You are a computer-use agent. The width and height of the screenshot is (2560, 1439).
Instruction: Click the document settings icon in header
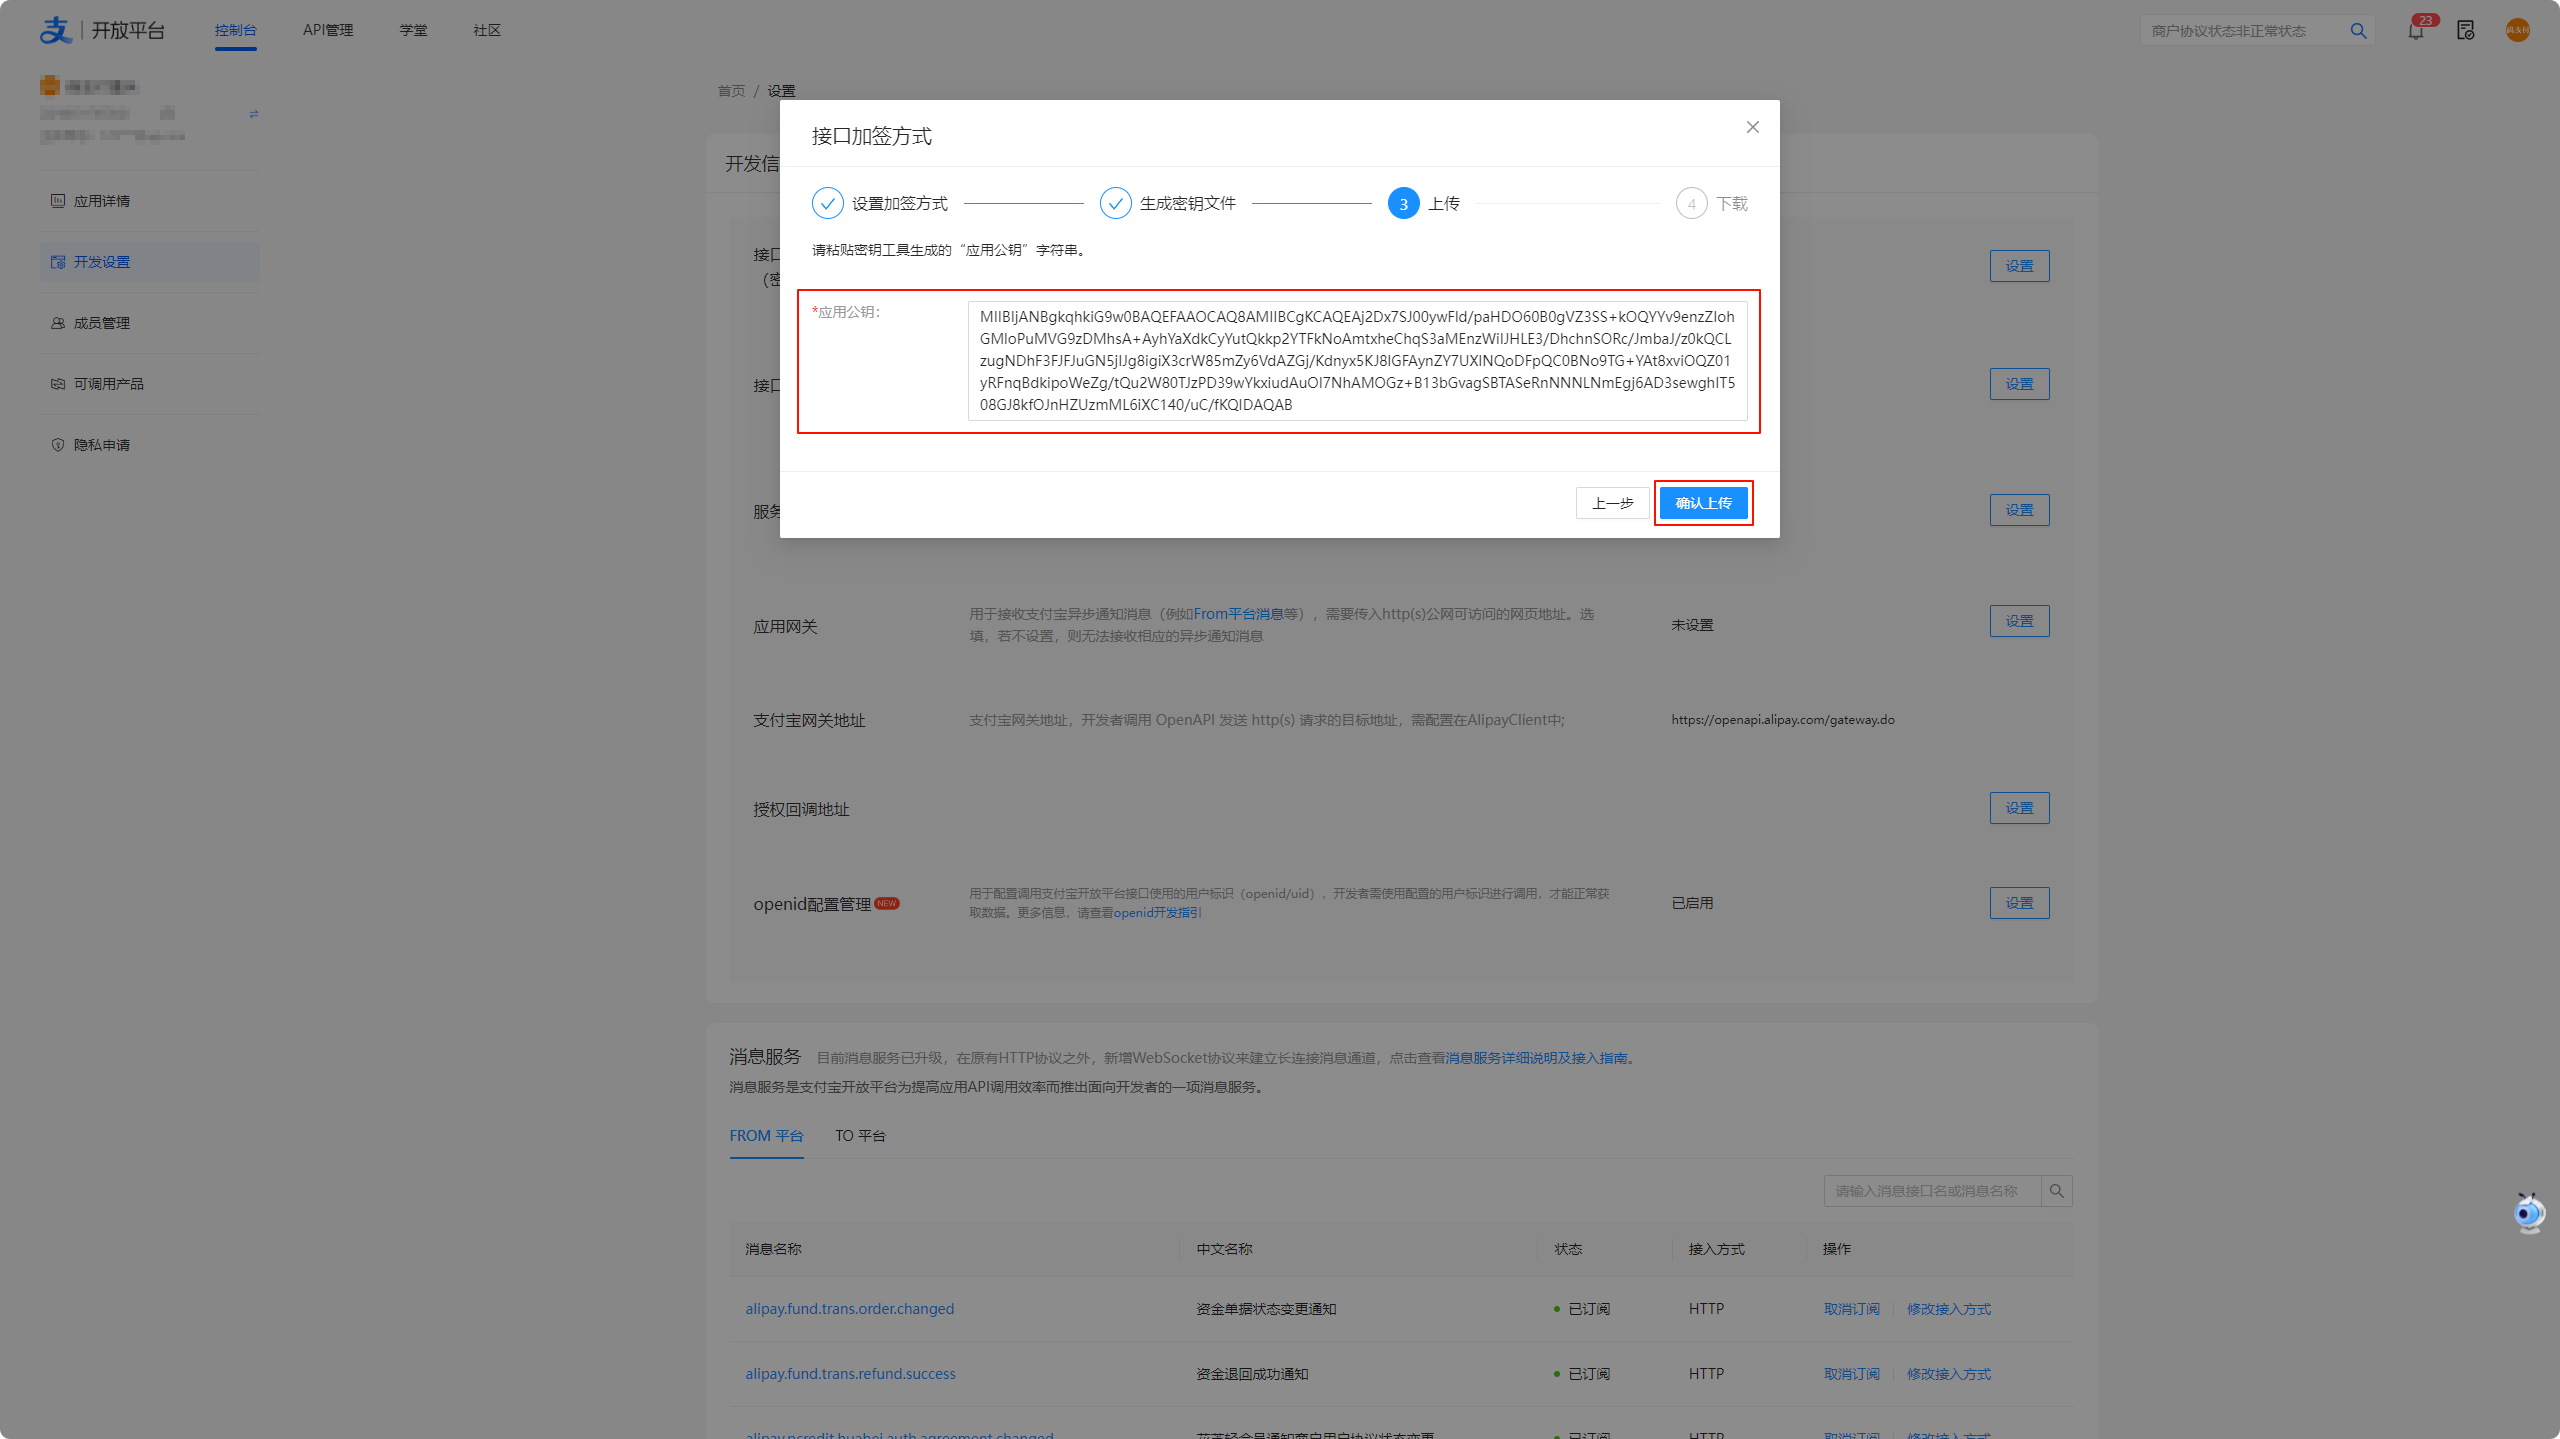tap(2465, 31)
